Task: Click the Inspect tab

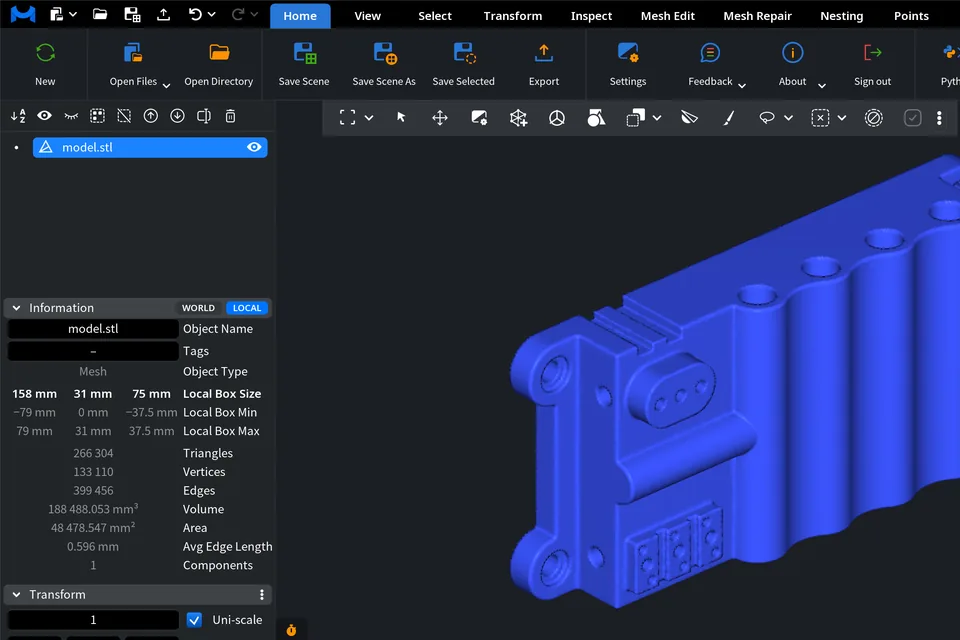Action: click(x=591, y=16)
